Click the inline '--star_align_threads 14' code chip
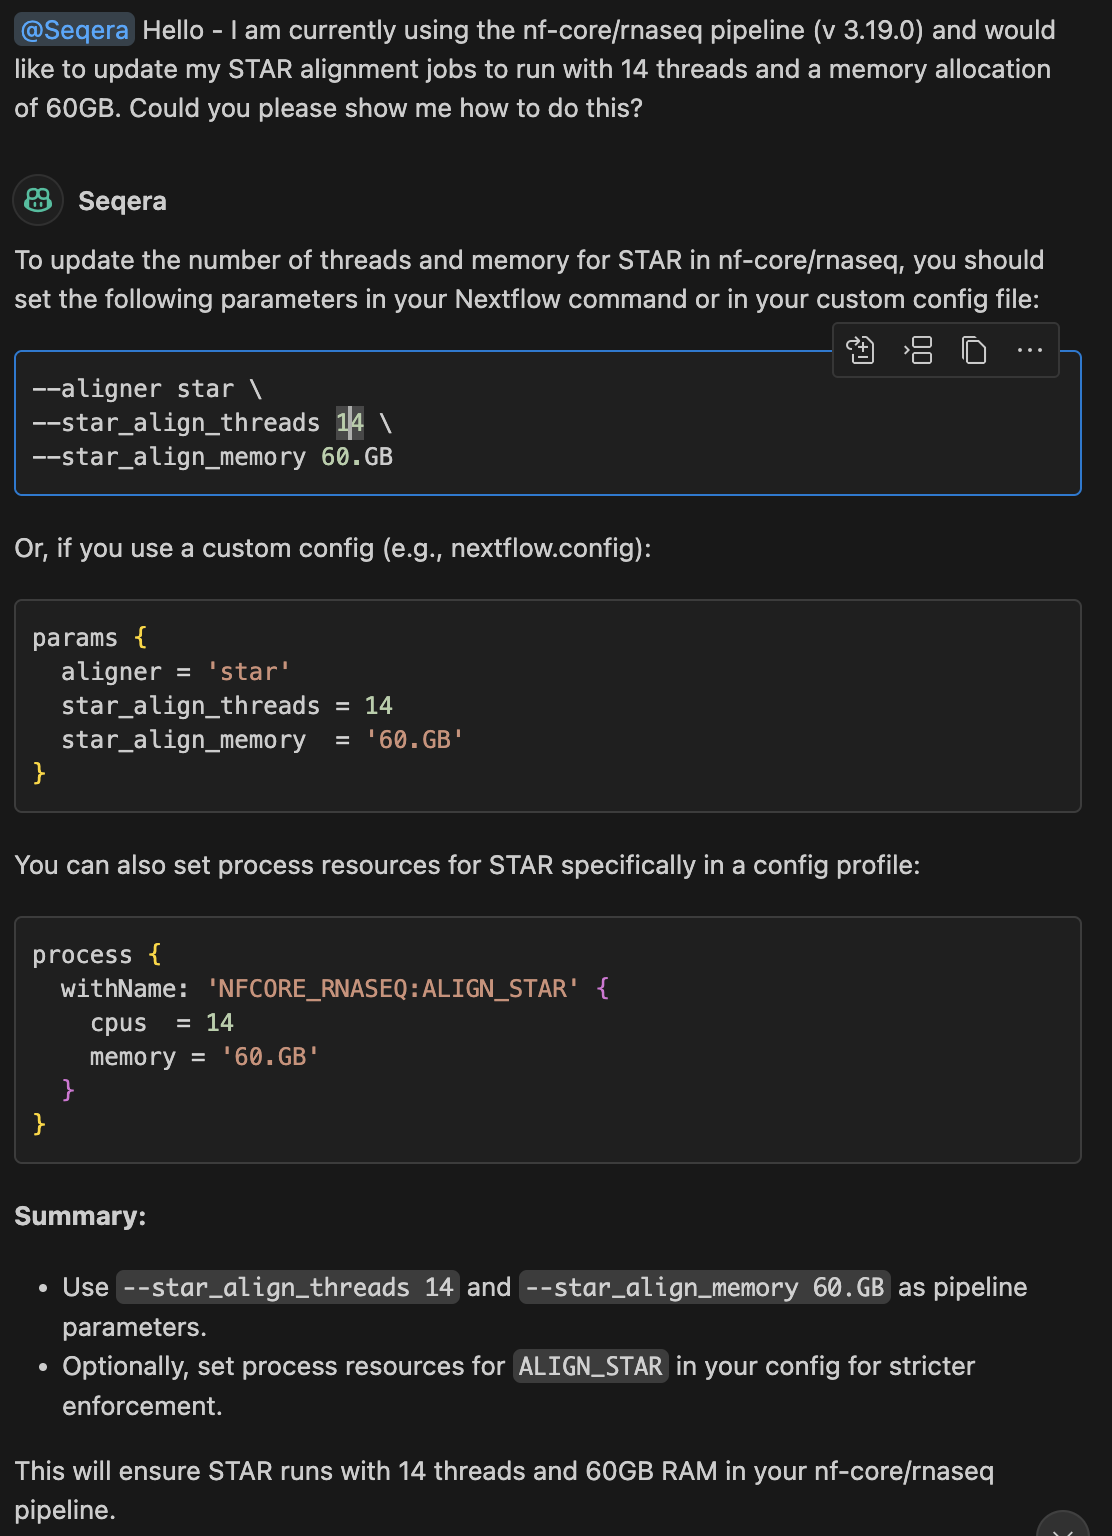 [x=287, y=1287]
